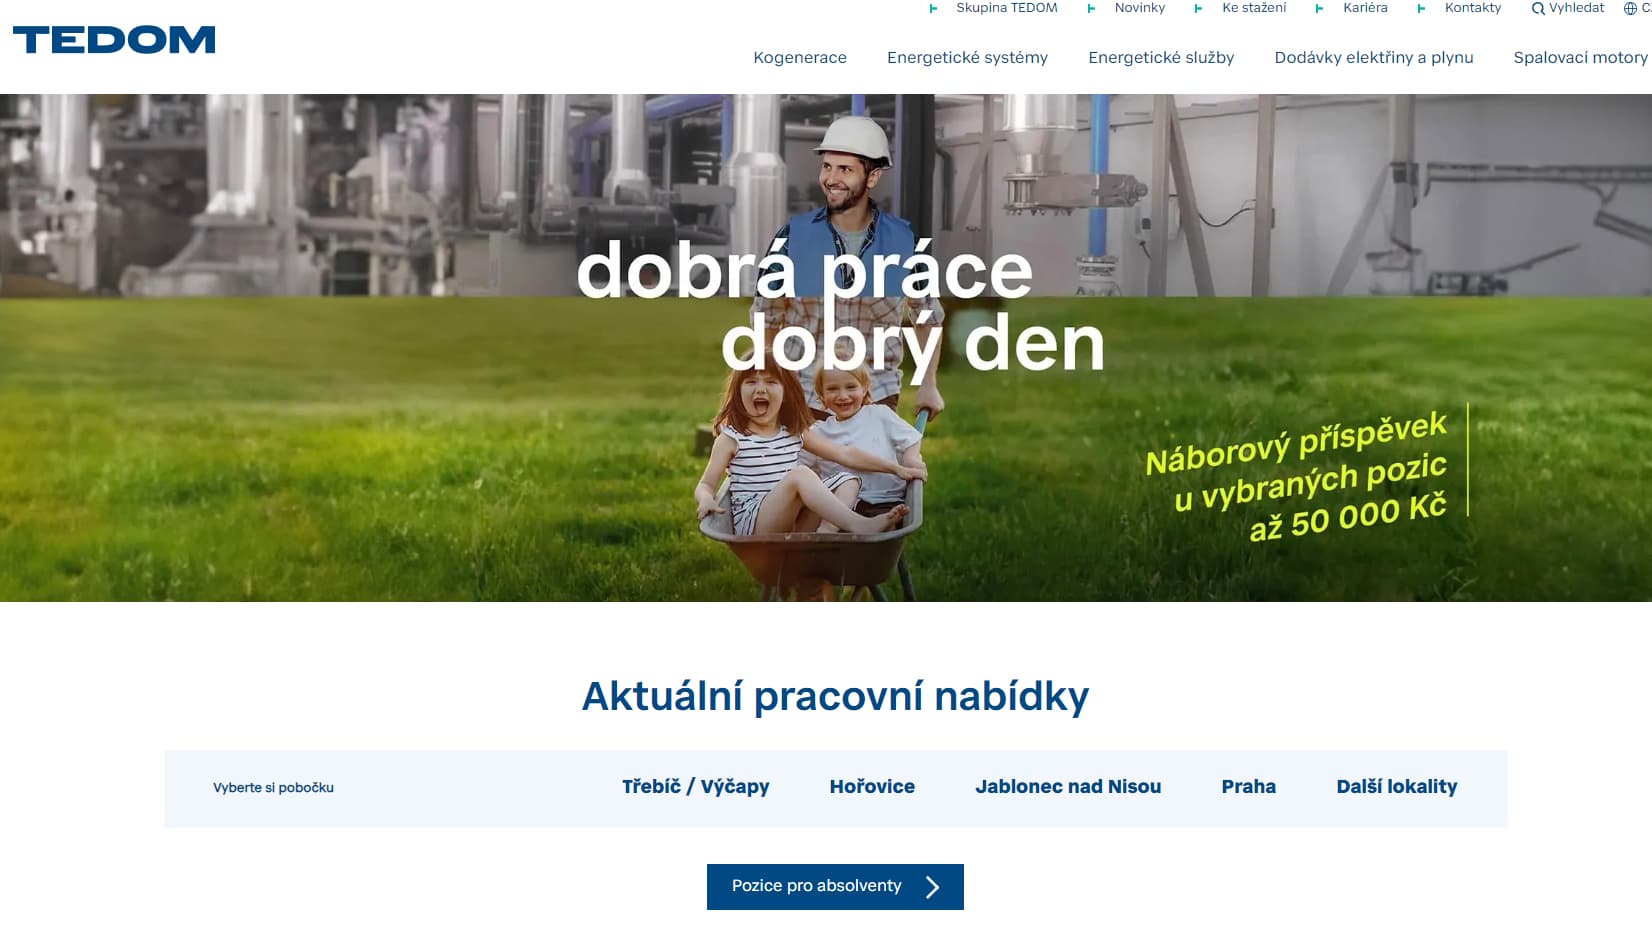Click chevron on Pozice pro absolventy button
Screen dimensions: 1652x937
(932, 887)
